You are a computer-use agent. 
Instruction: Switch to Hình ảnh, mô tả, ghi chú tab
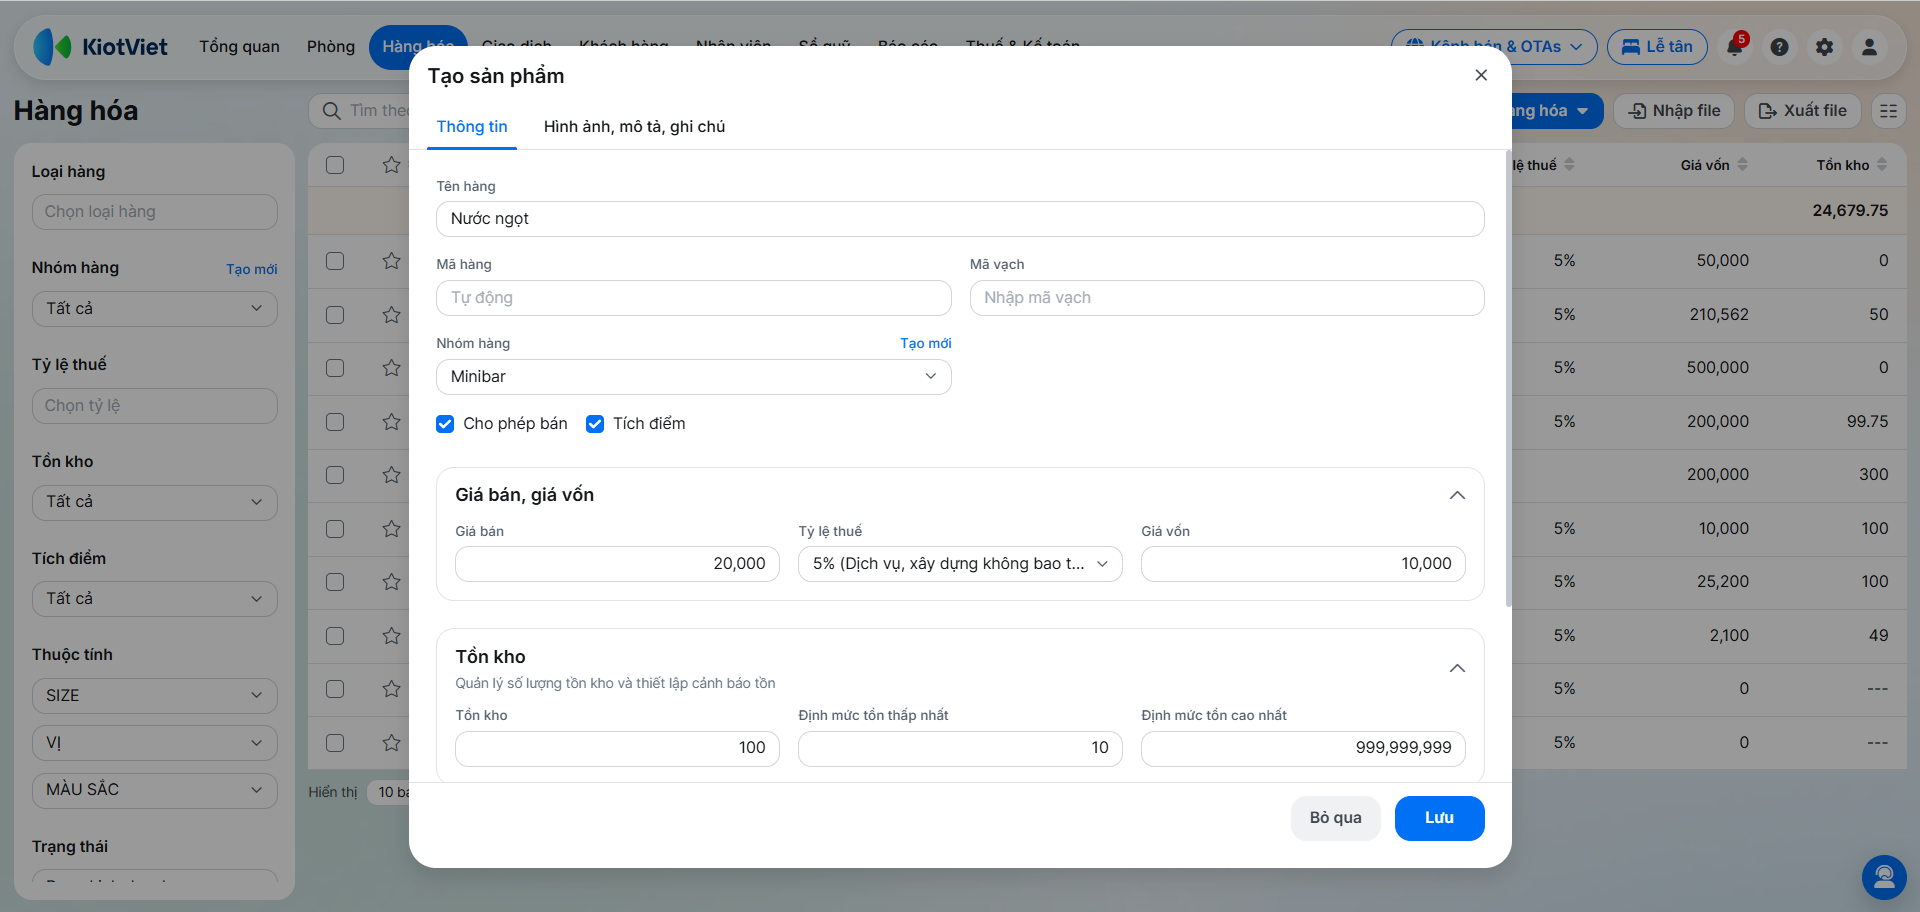tap(634, 127)
